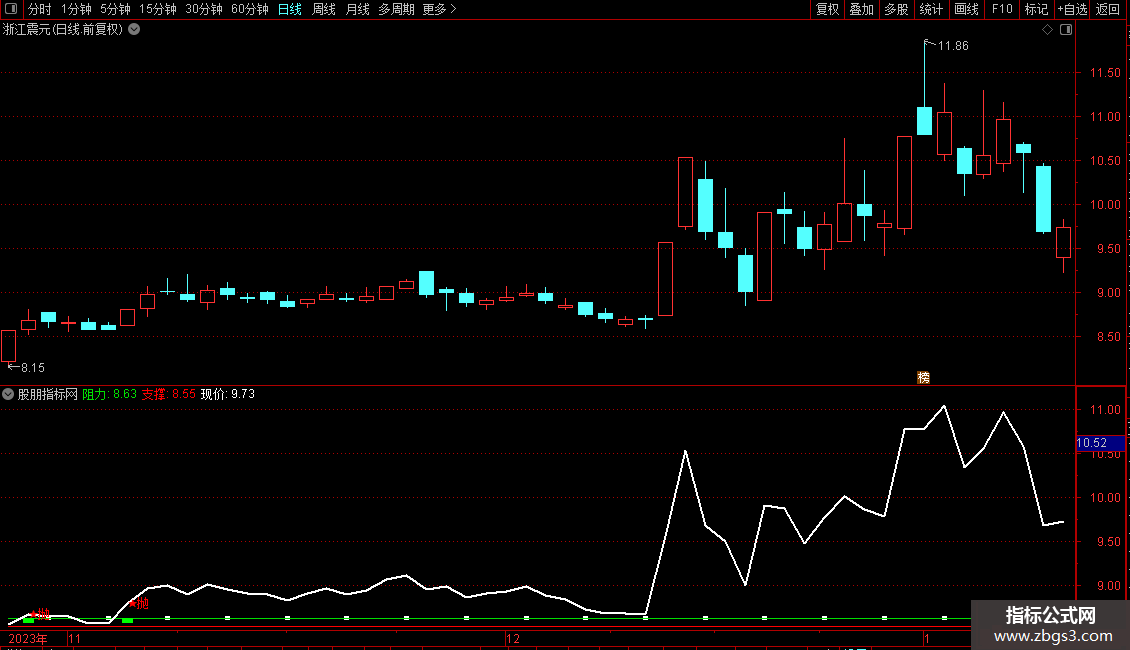Screen dimensions: 1130x650
Task: Click the 11 month marker on timeline
Action: 74,638
